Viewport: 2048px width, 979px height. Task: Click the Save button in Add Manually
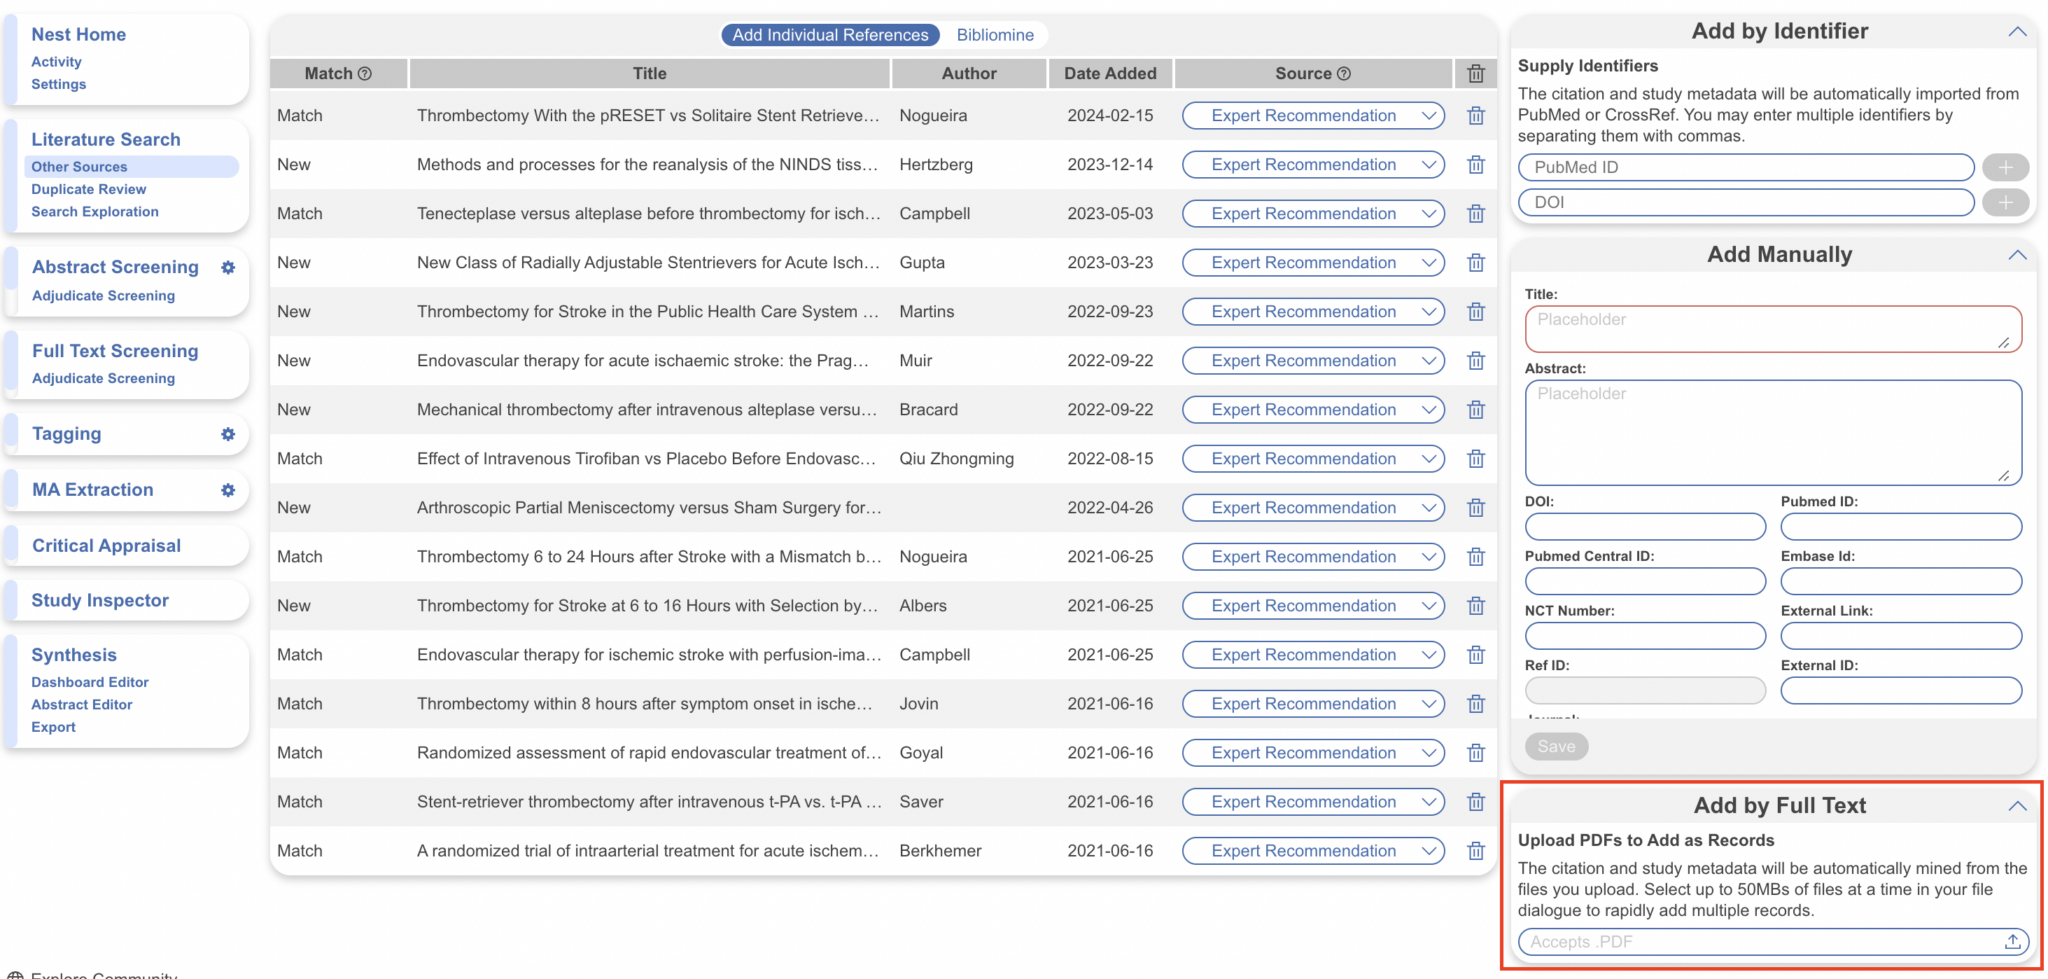point(1556,746)
